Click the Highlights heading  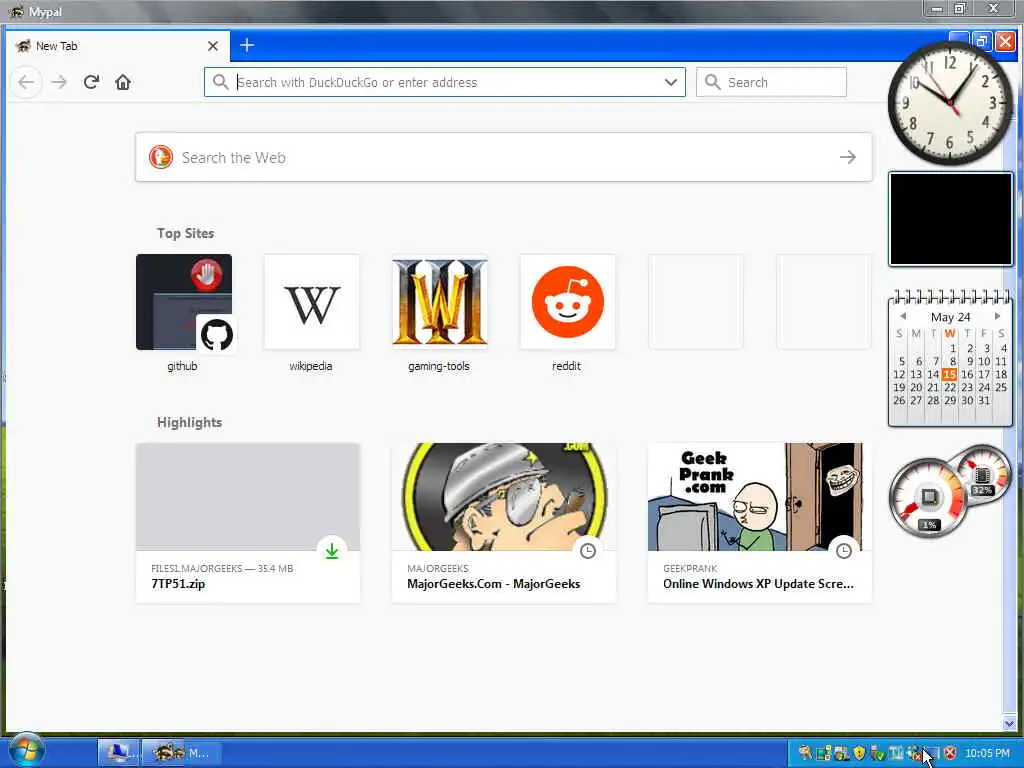(x=189, y=423)
